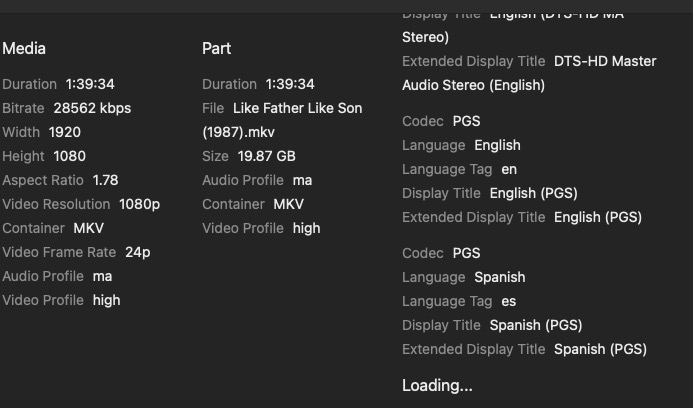Select the Part duration value 1:39:34
Screen dimensions: 693x408
click(x=290, y=84)
